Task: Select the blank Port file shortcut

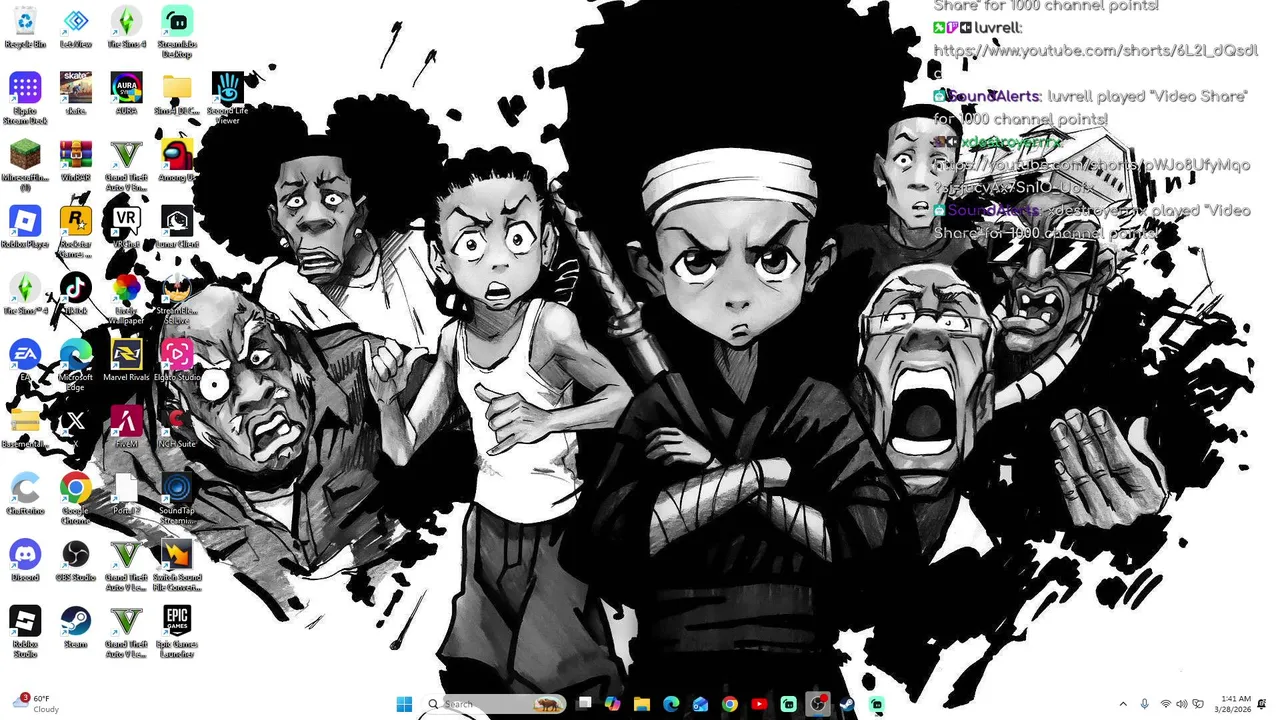Action: (126, 493)
